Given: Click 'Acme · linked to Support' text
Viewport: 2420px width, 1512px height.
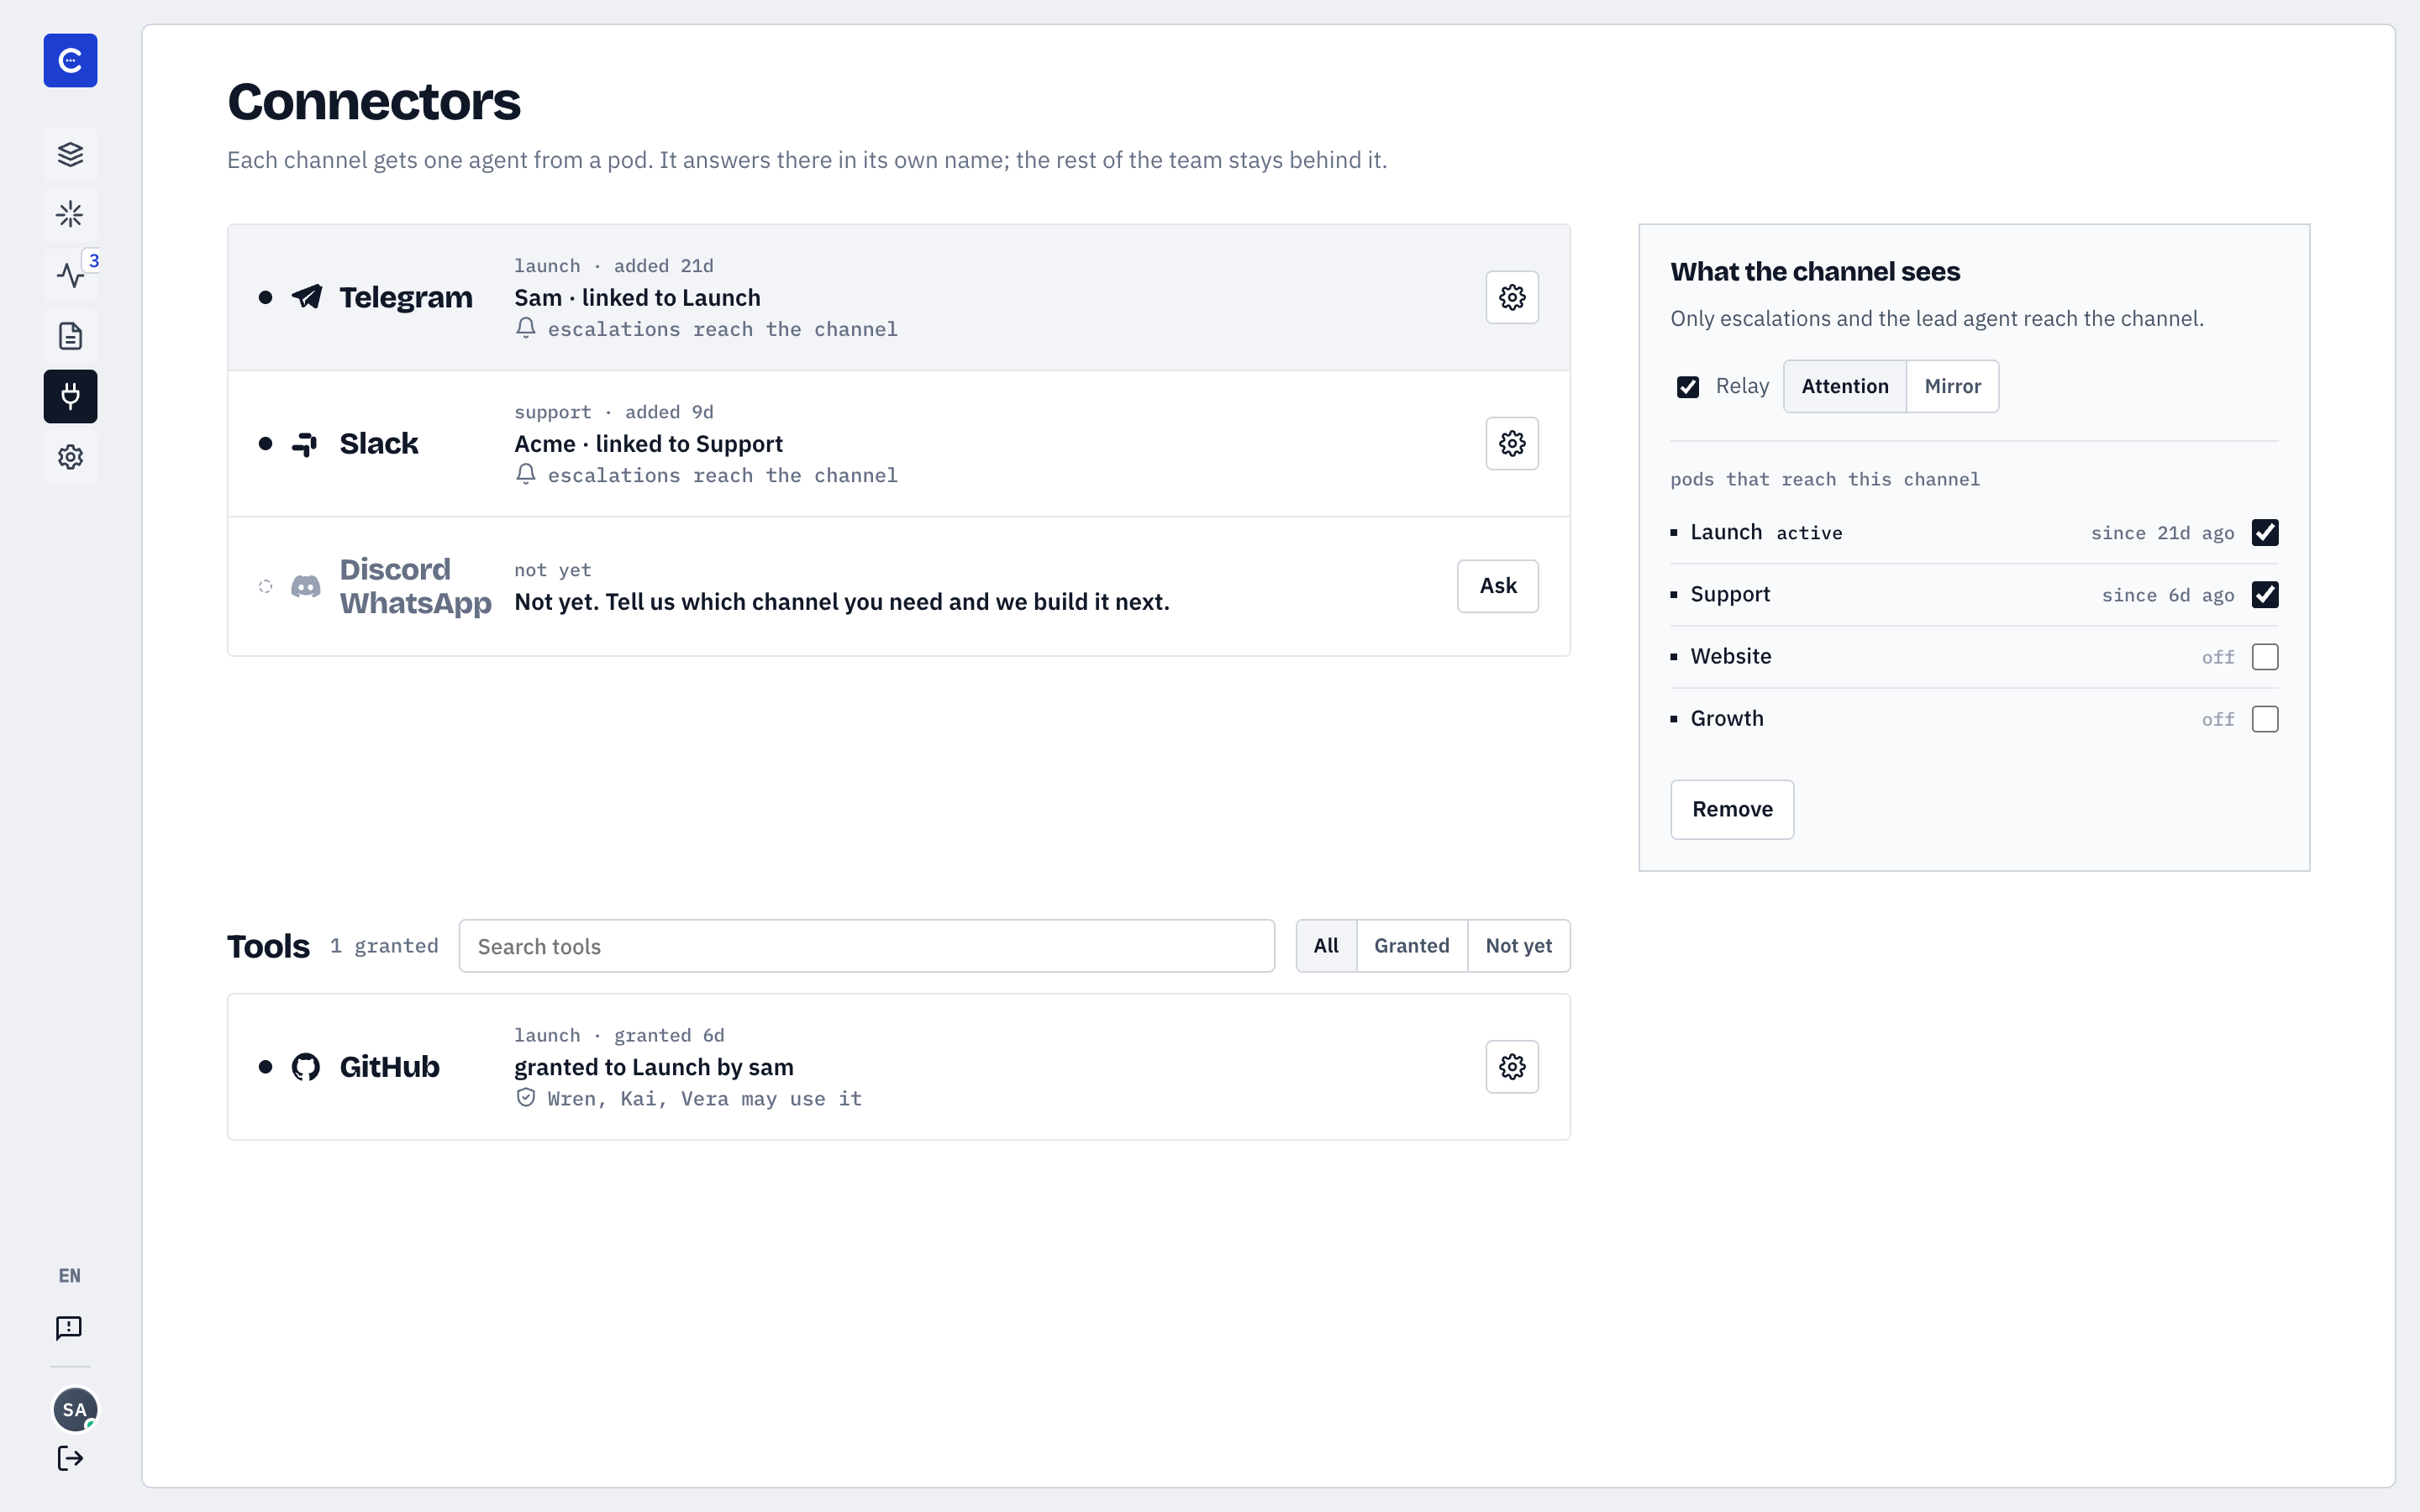Looking at the screenshot, I should tap(648, 443).
